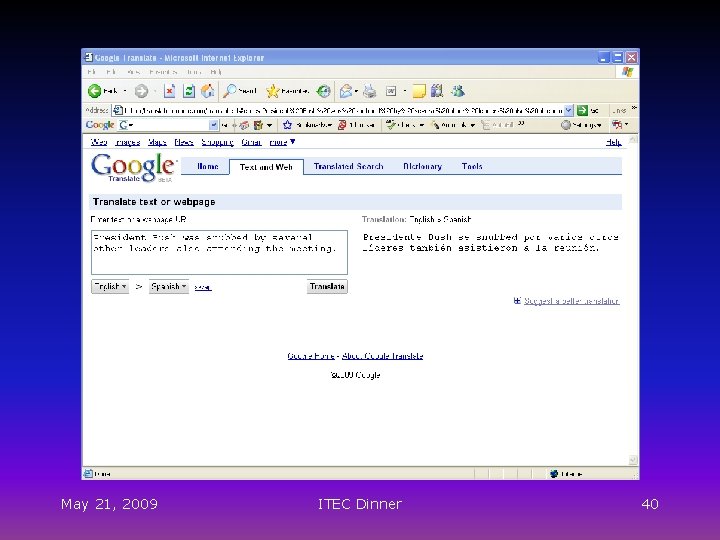Switch to the Translated Search tab
Image resolution: width=720 pixels, height=540 pixels.
point(349,166)
